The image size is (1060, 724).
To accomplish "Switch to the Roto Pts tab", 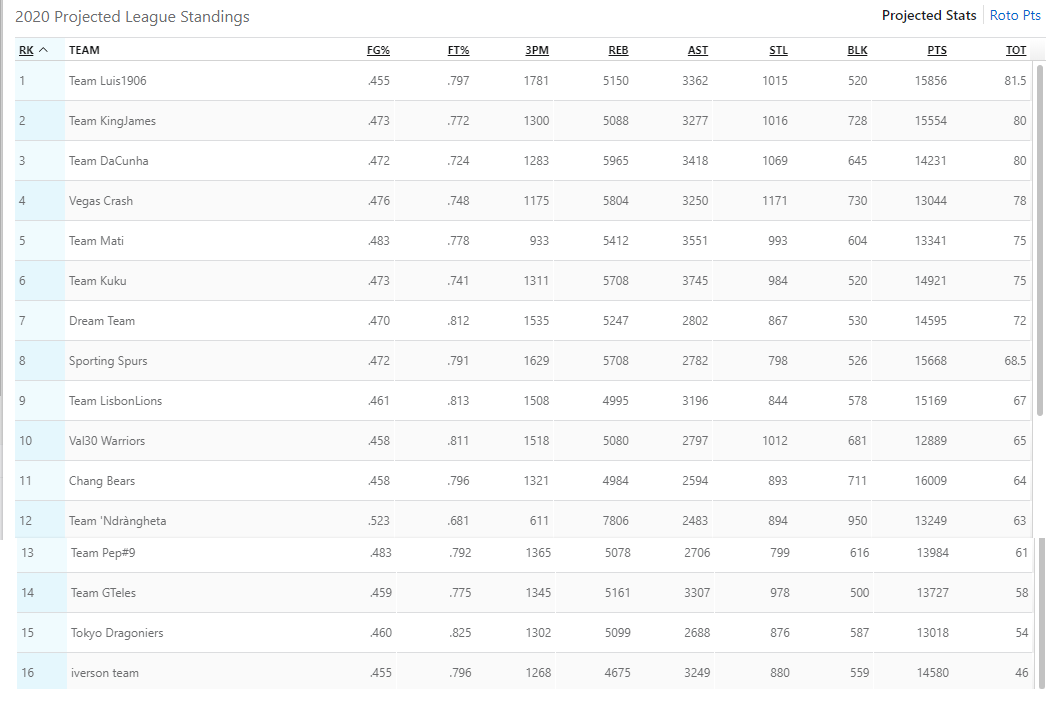I will click(1015, 15).
